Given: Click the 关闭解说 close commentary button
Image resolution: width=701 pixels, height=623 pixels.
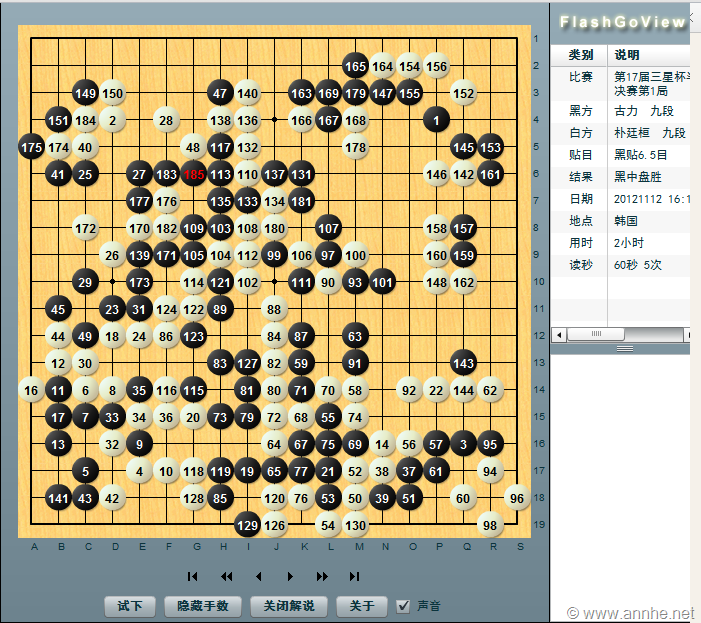Looking at the screenshot, I should (289, 606).
